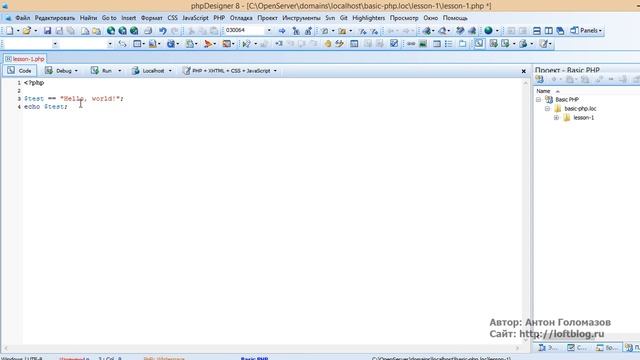This screenshot has height=360, width=640.
Task: Click the Open folder icon
Action: (x=27, y=31)
